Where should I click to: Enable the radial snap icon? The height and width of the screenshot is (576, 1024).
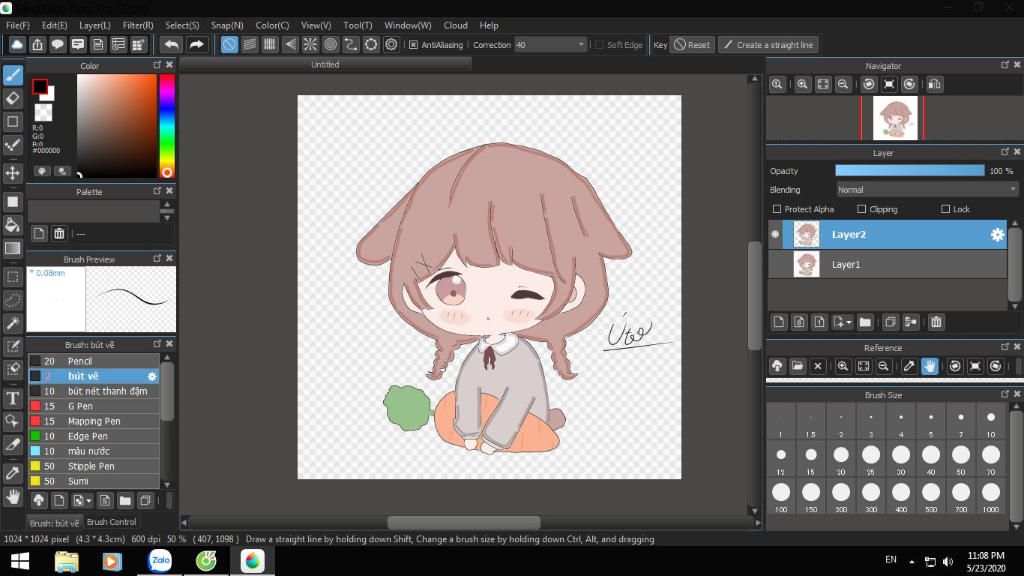click(x=310, y=44)
